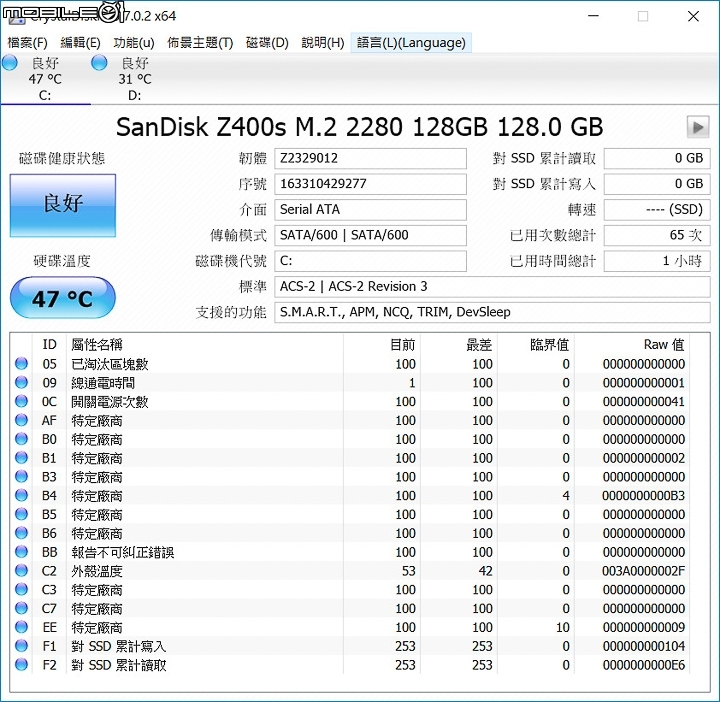Click the transfer mode field SATA/600 | SATA/600

click(x=370, y=235)
